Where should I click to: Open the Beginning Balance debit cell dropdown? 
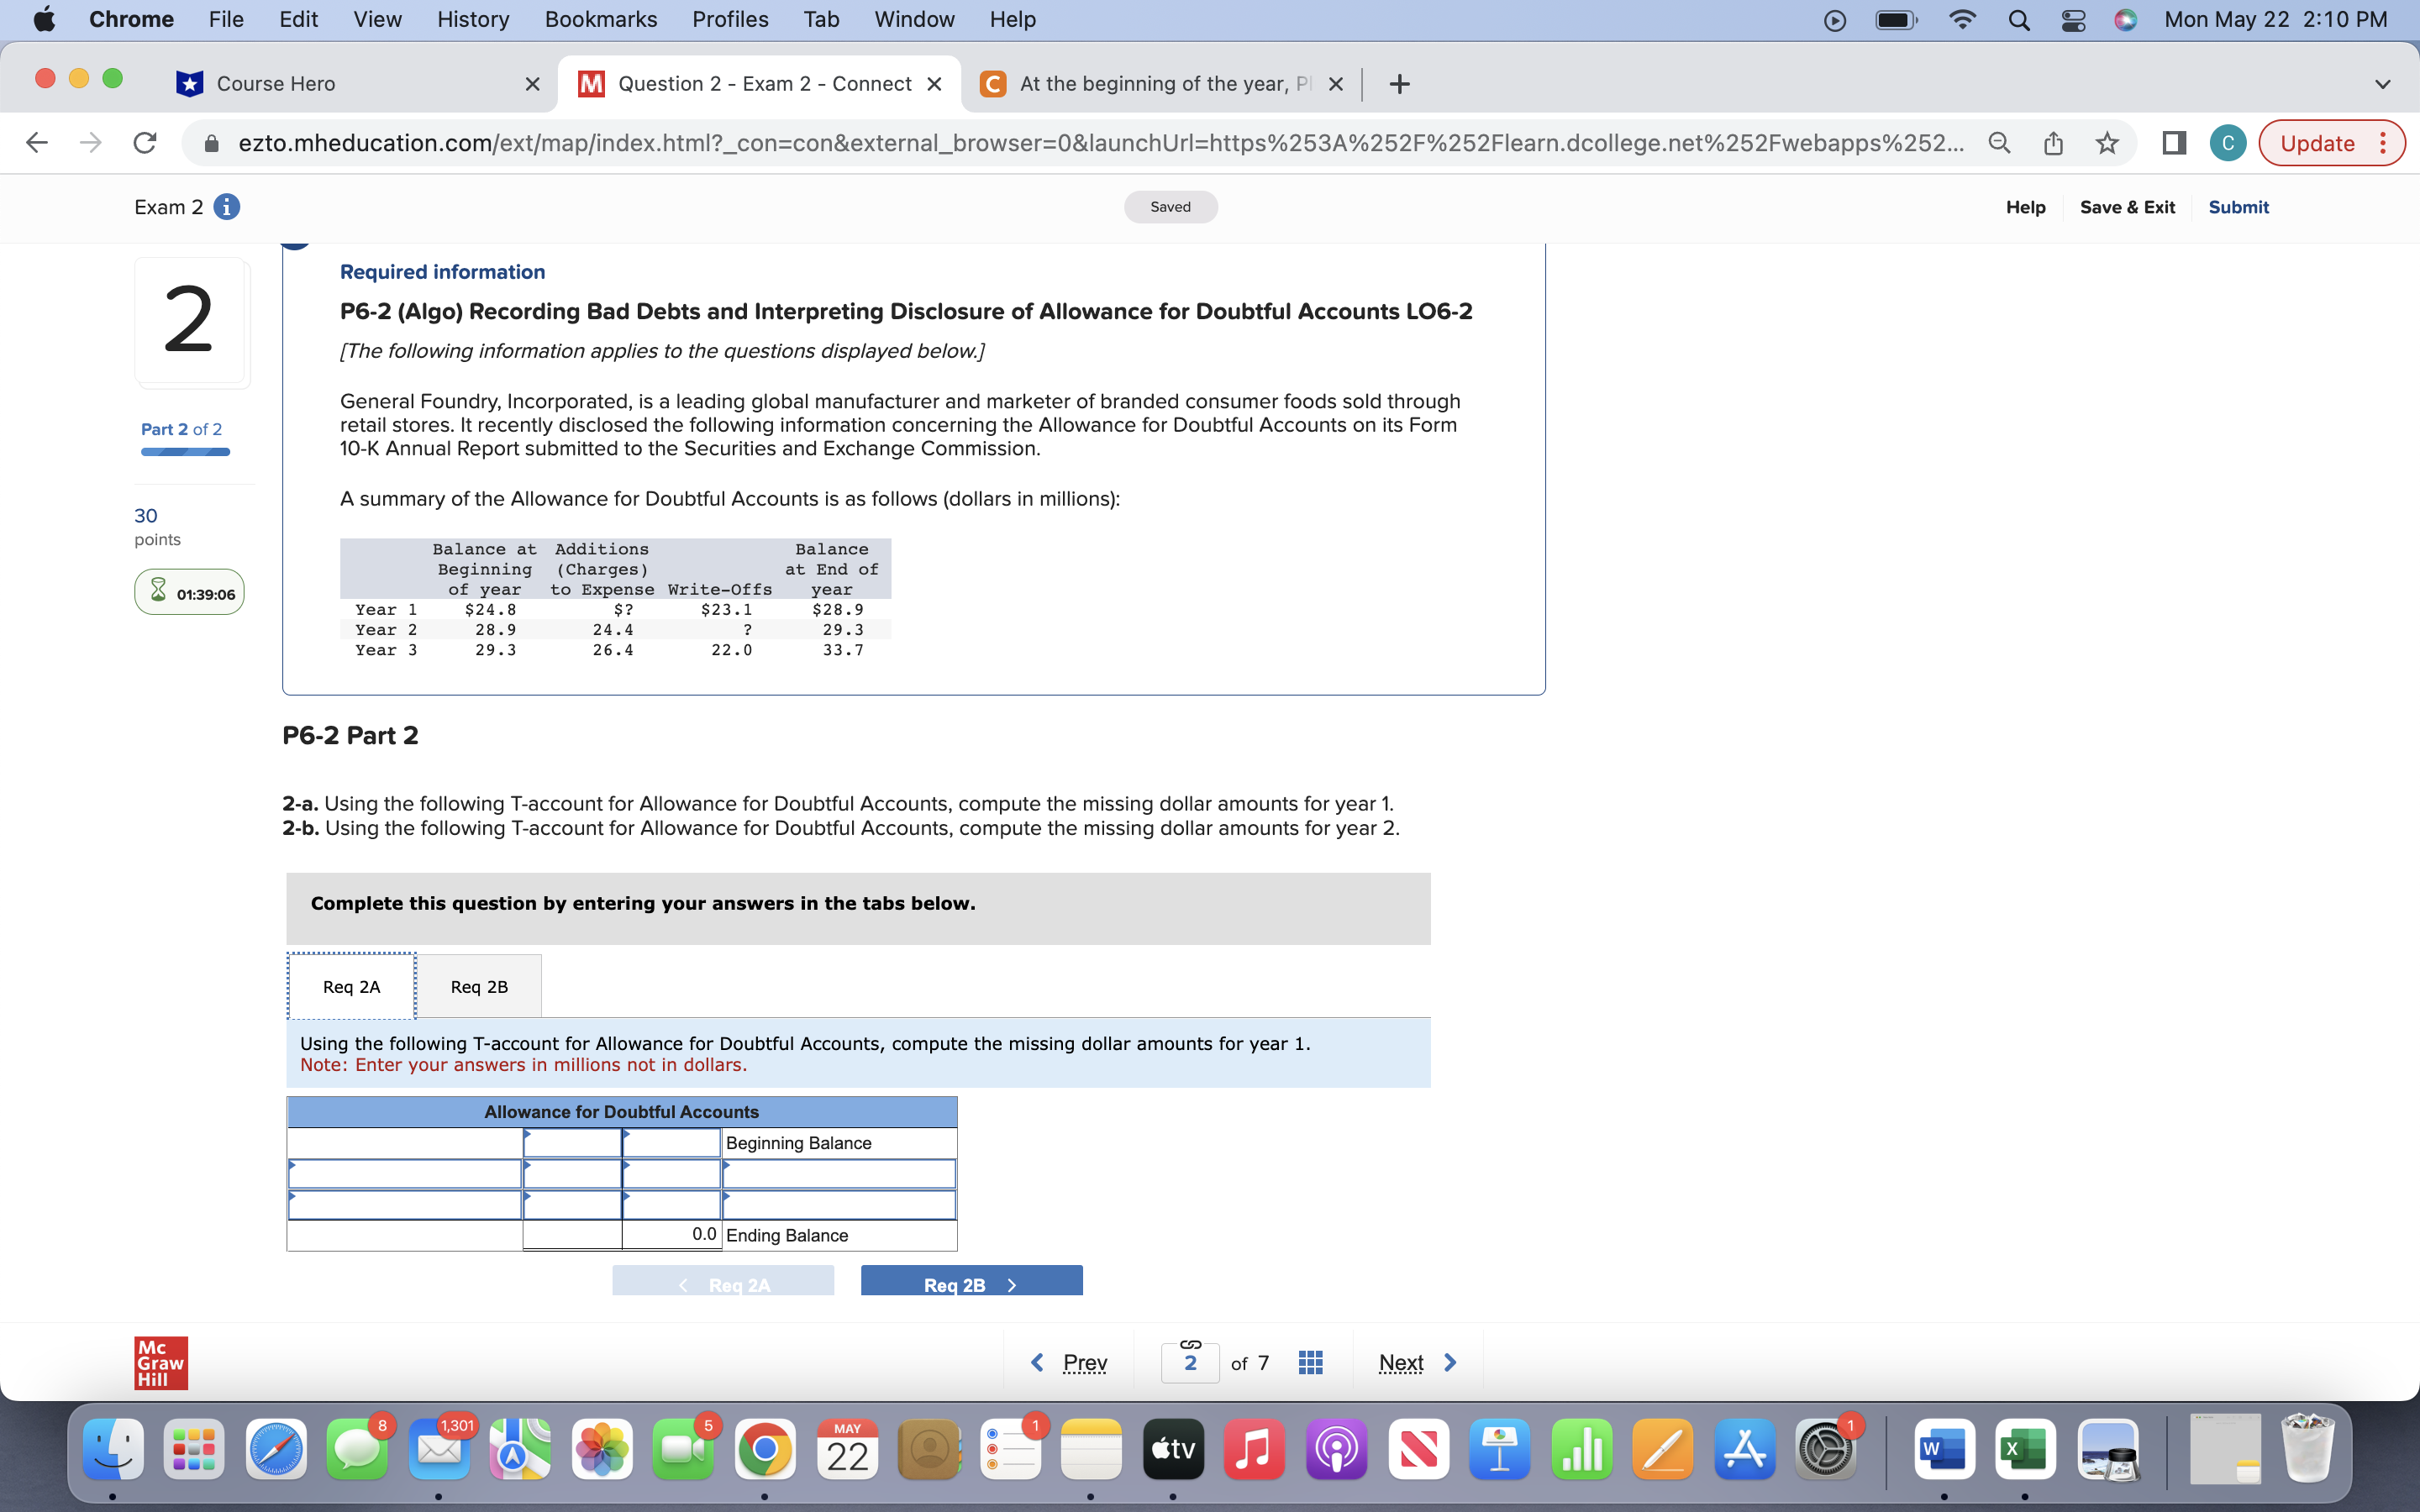(x=573, y=1142)
